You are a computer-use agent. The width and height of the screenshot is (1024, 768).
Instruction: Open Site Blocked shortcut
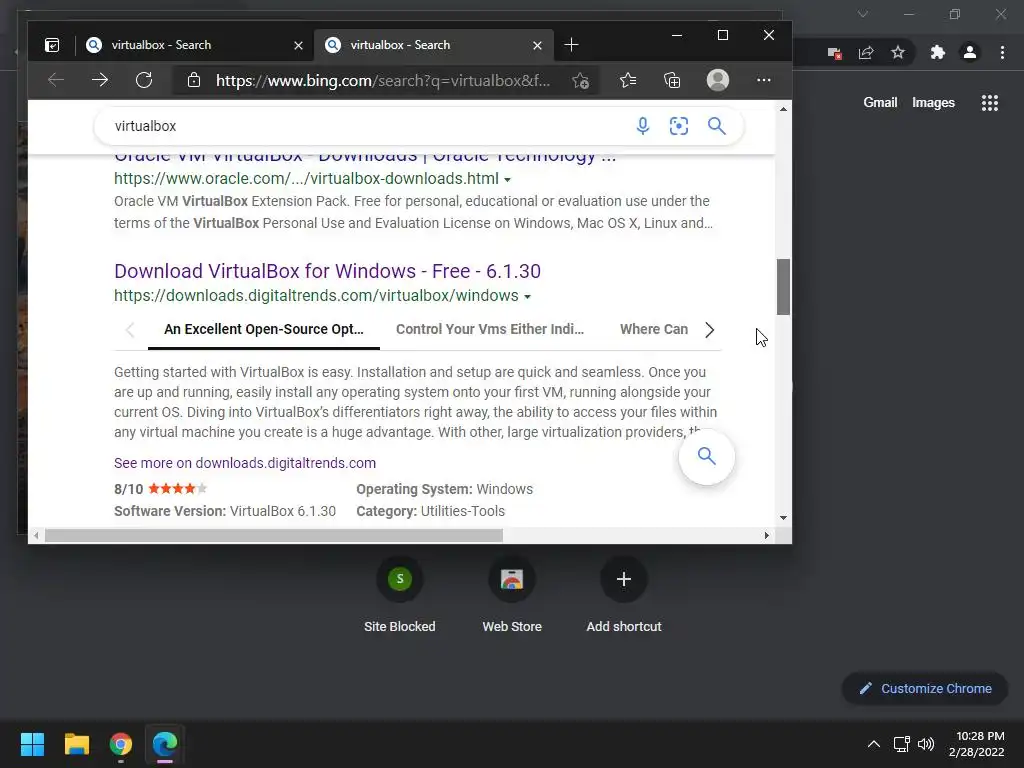[400, 595]
